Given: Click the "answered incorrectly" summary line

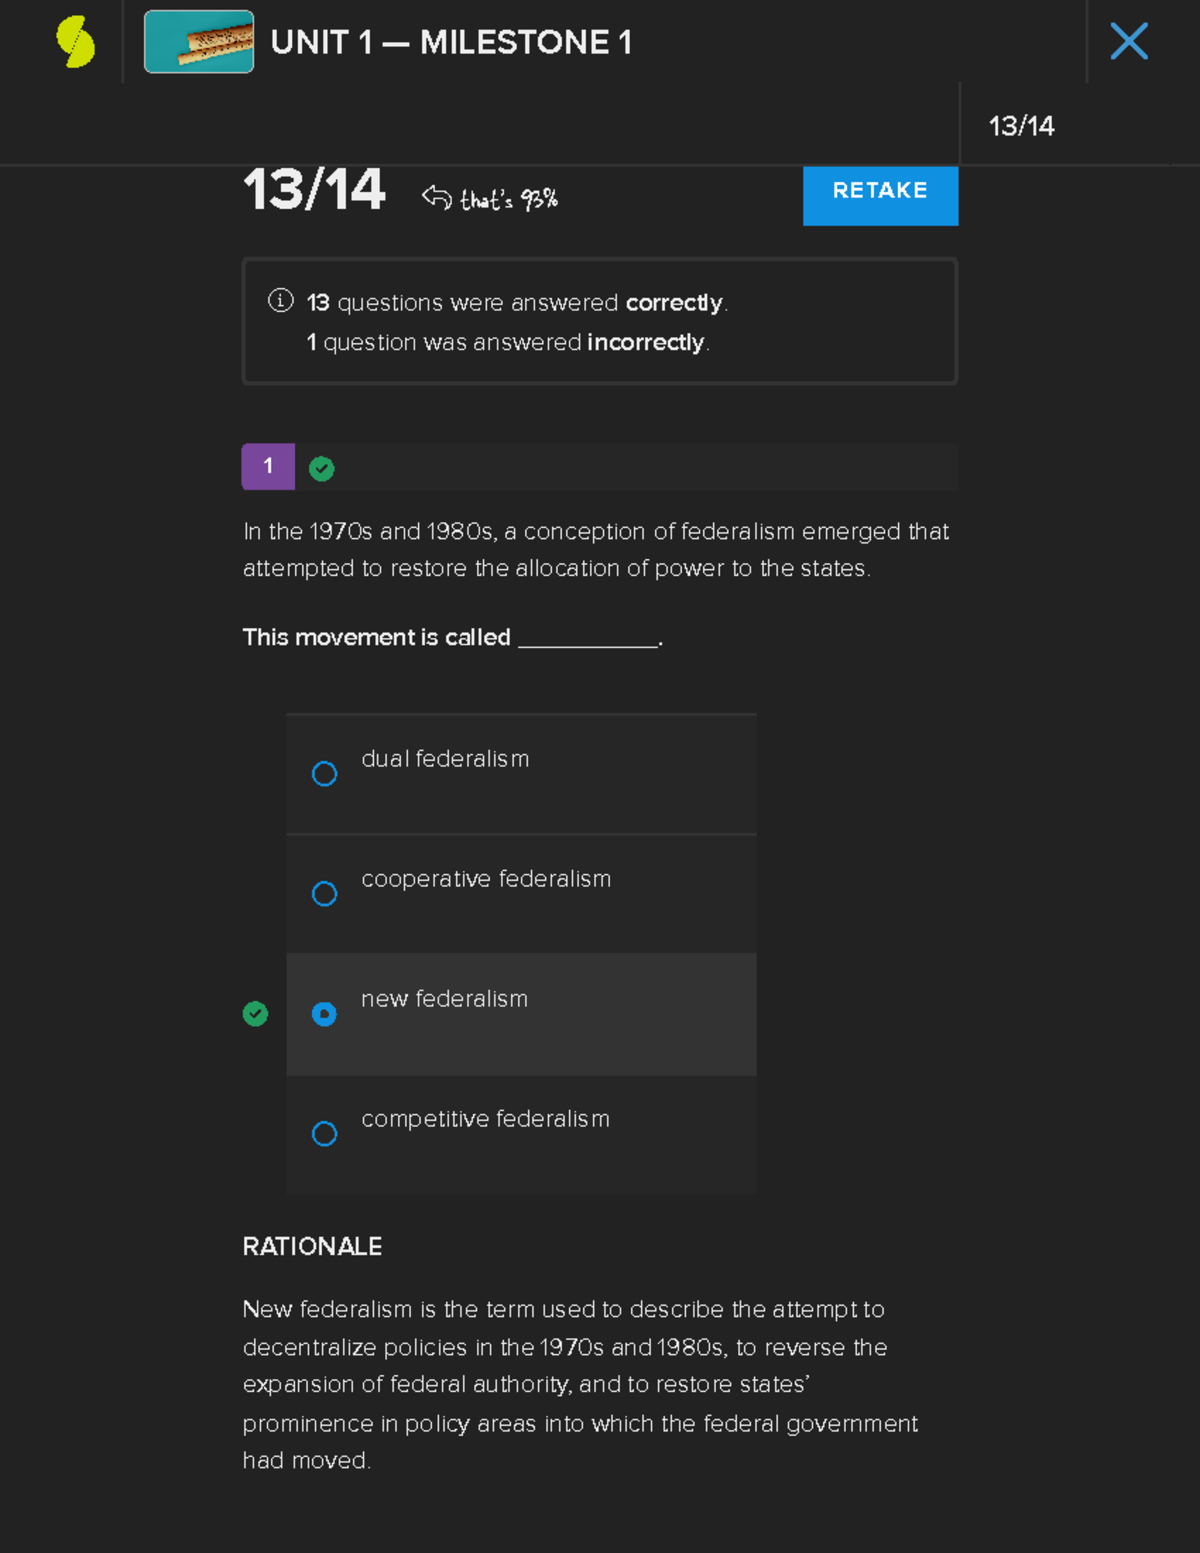Looking at the screenshot, I should click(508, 342).
